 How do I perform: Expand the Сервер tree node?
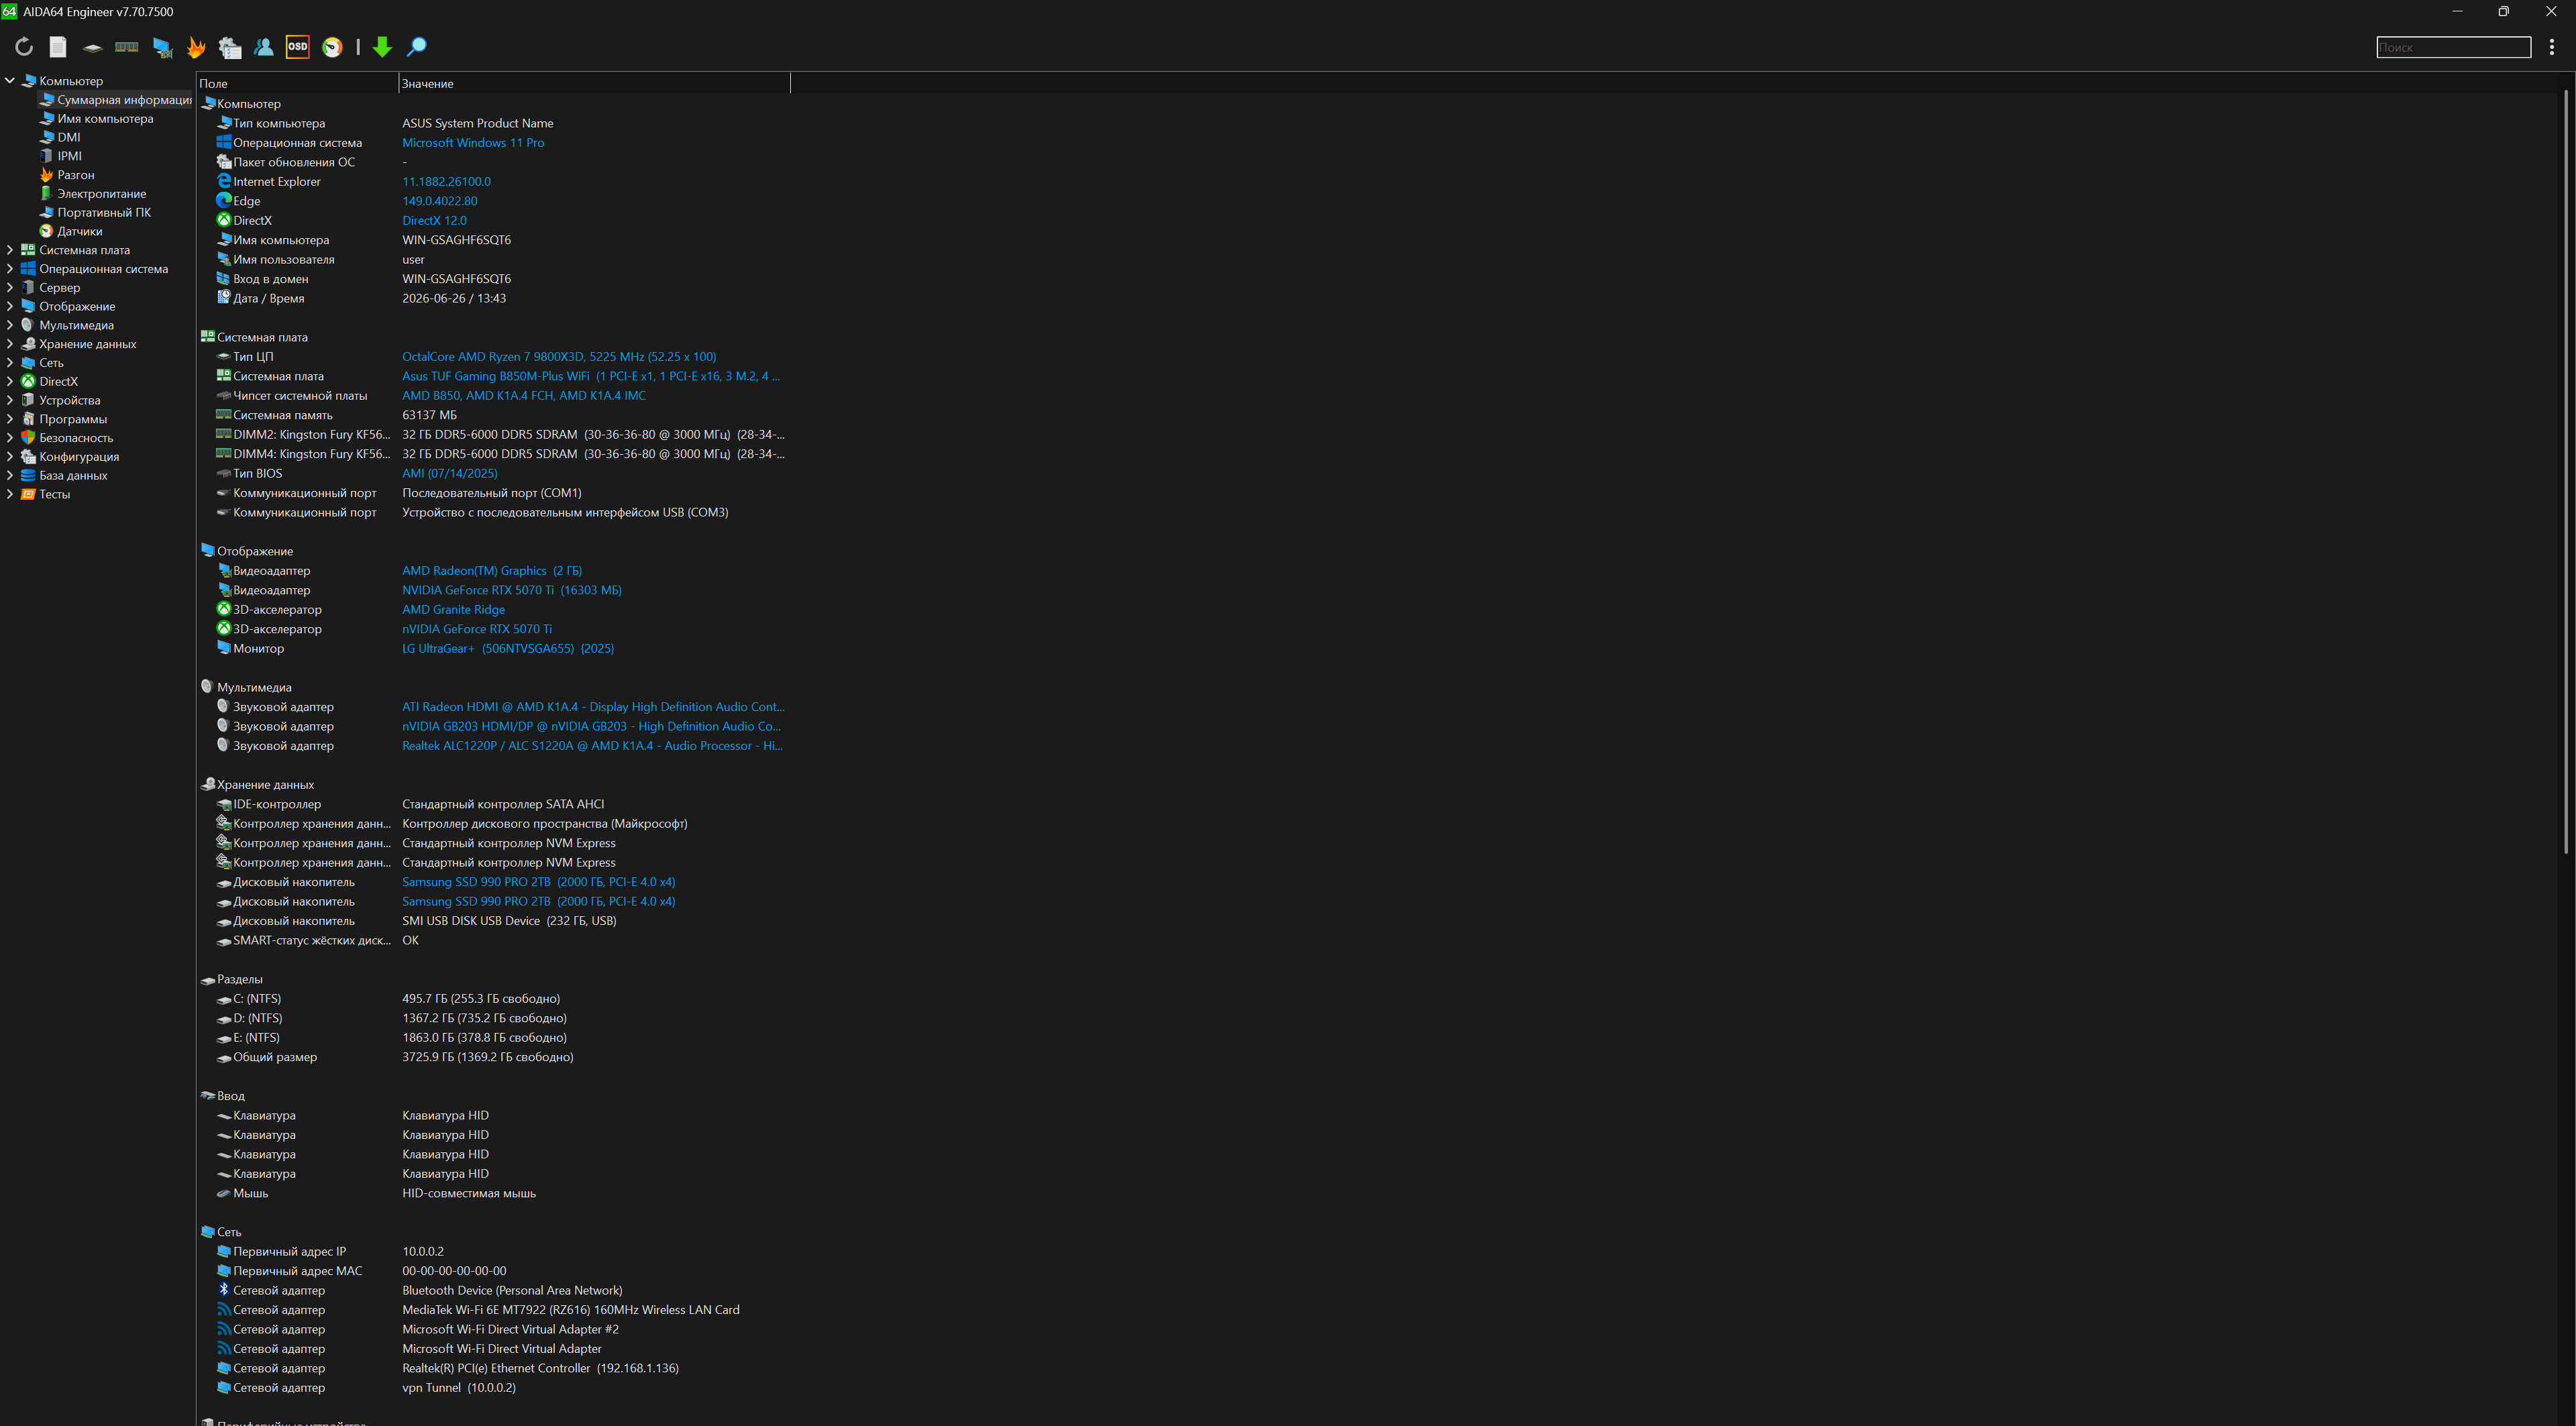10,288
